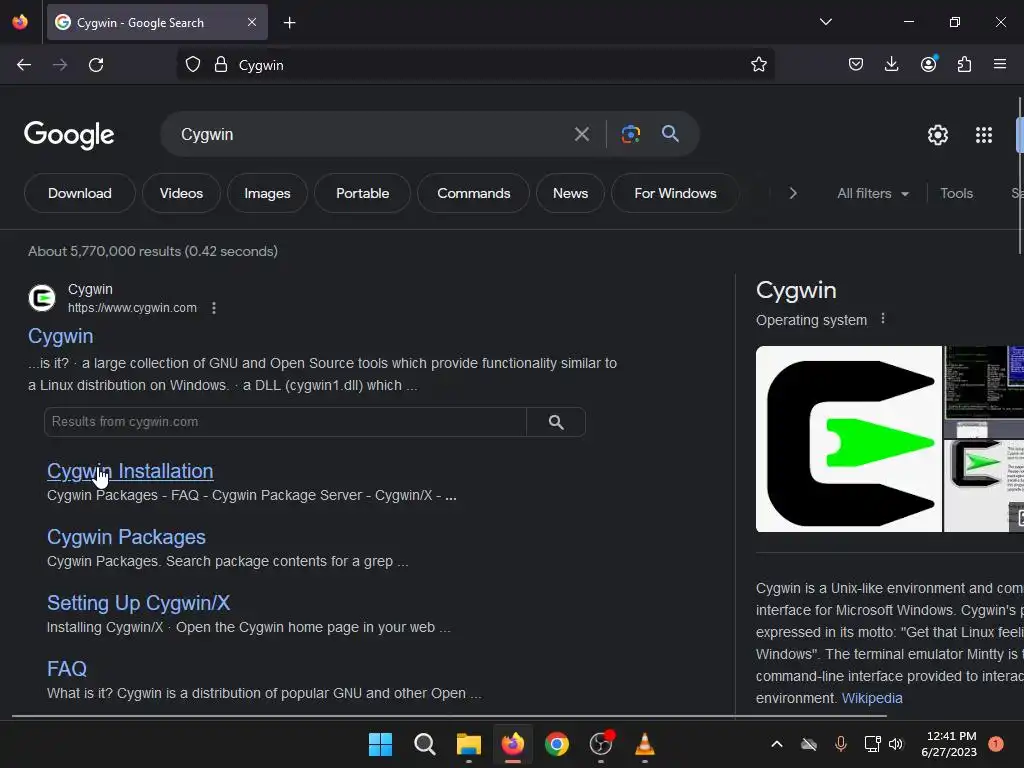
Task: Open Windows taskbar search
Action: point(424,744)
